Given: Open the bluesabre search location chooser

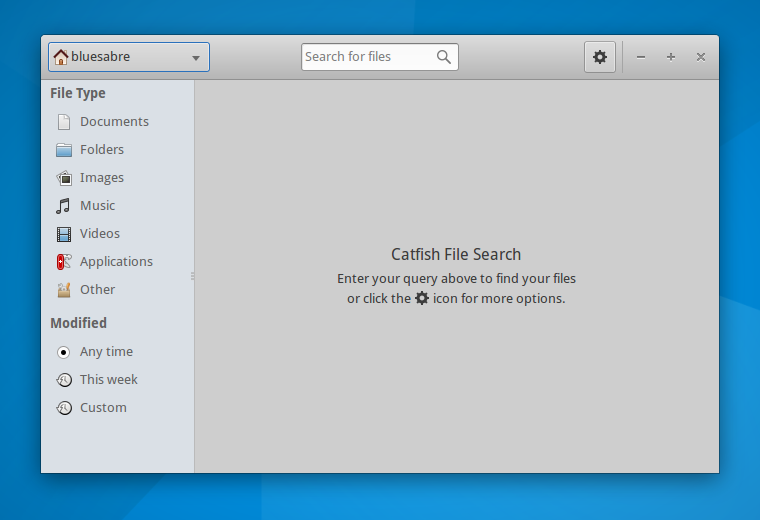Looking at the screenshot, I should [x=129, y=57].
